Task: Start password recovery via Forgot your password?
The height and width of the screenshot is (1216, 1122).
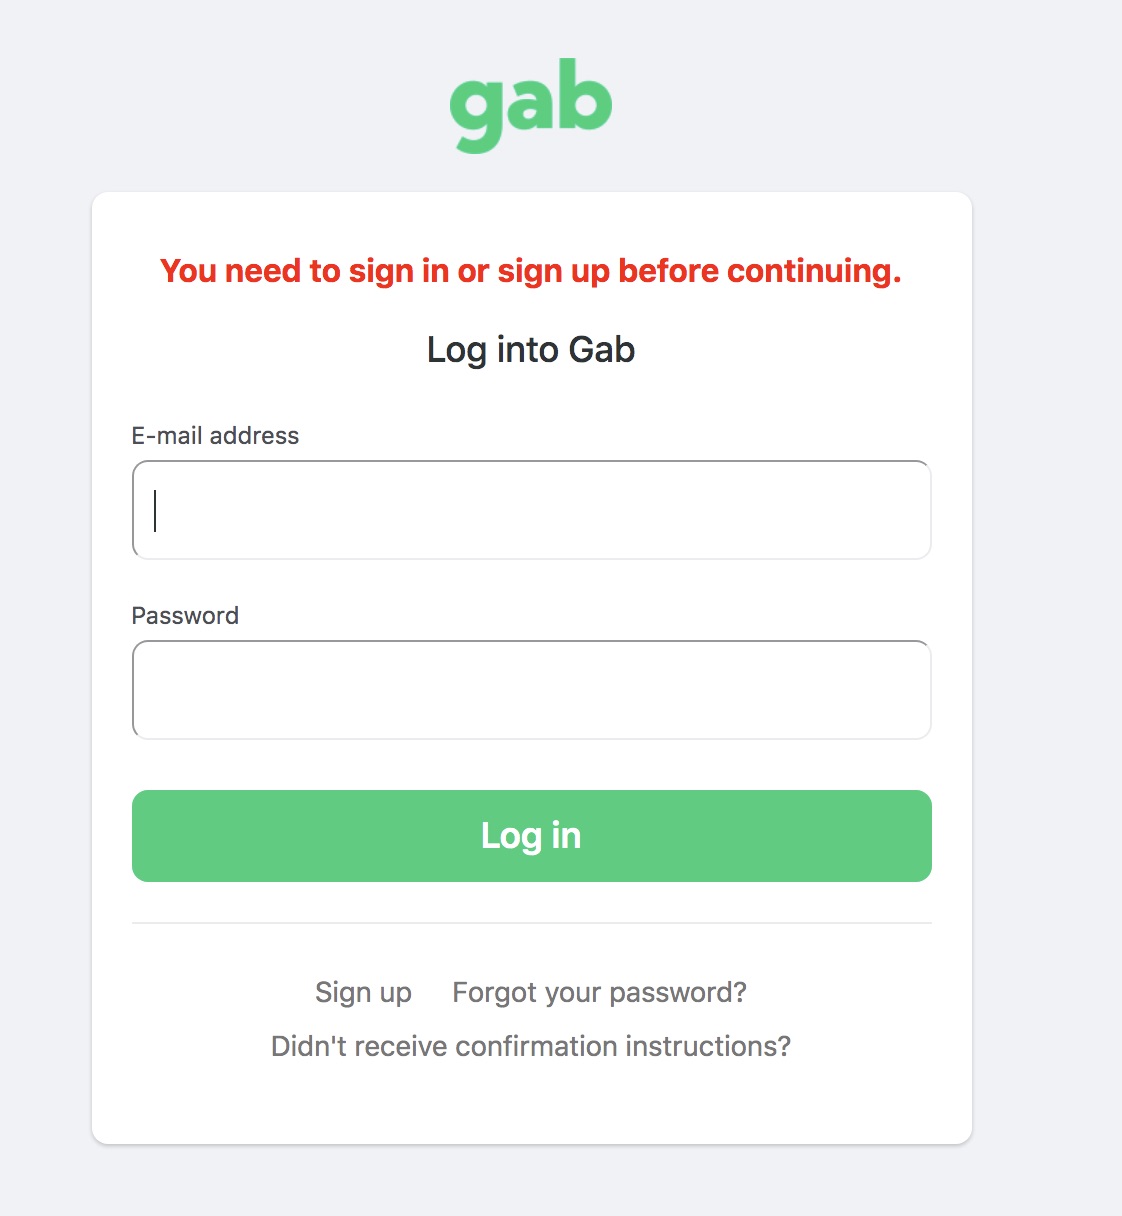Action: point(599,992)
